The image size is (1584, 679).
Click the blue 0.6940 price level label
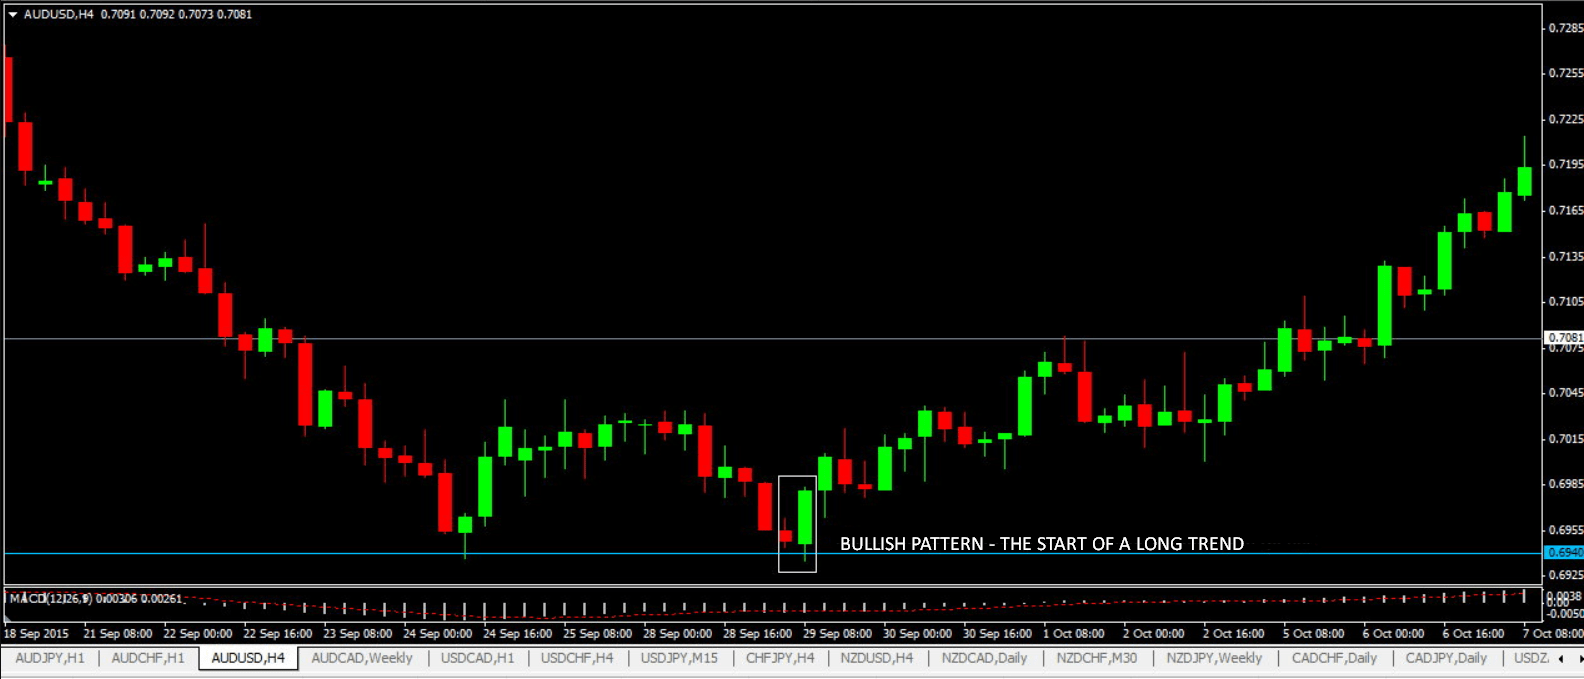pyautogui.click(x=1564, y=553)
